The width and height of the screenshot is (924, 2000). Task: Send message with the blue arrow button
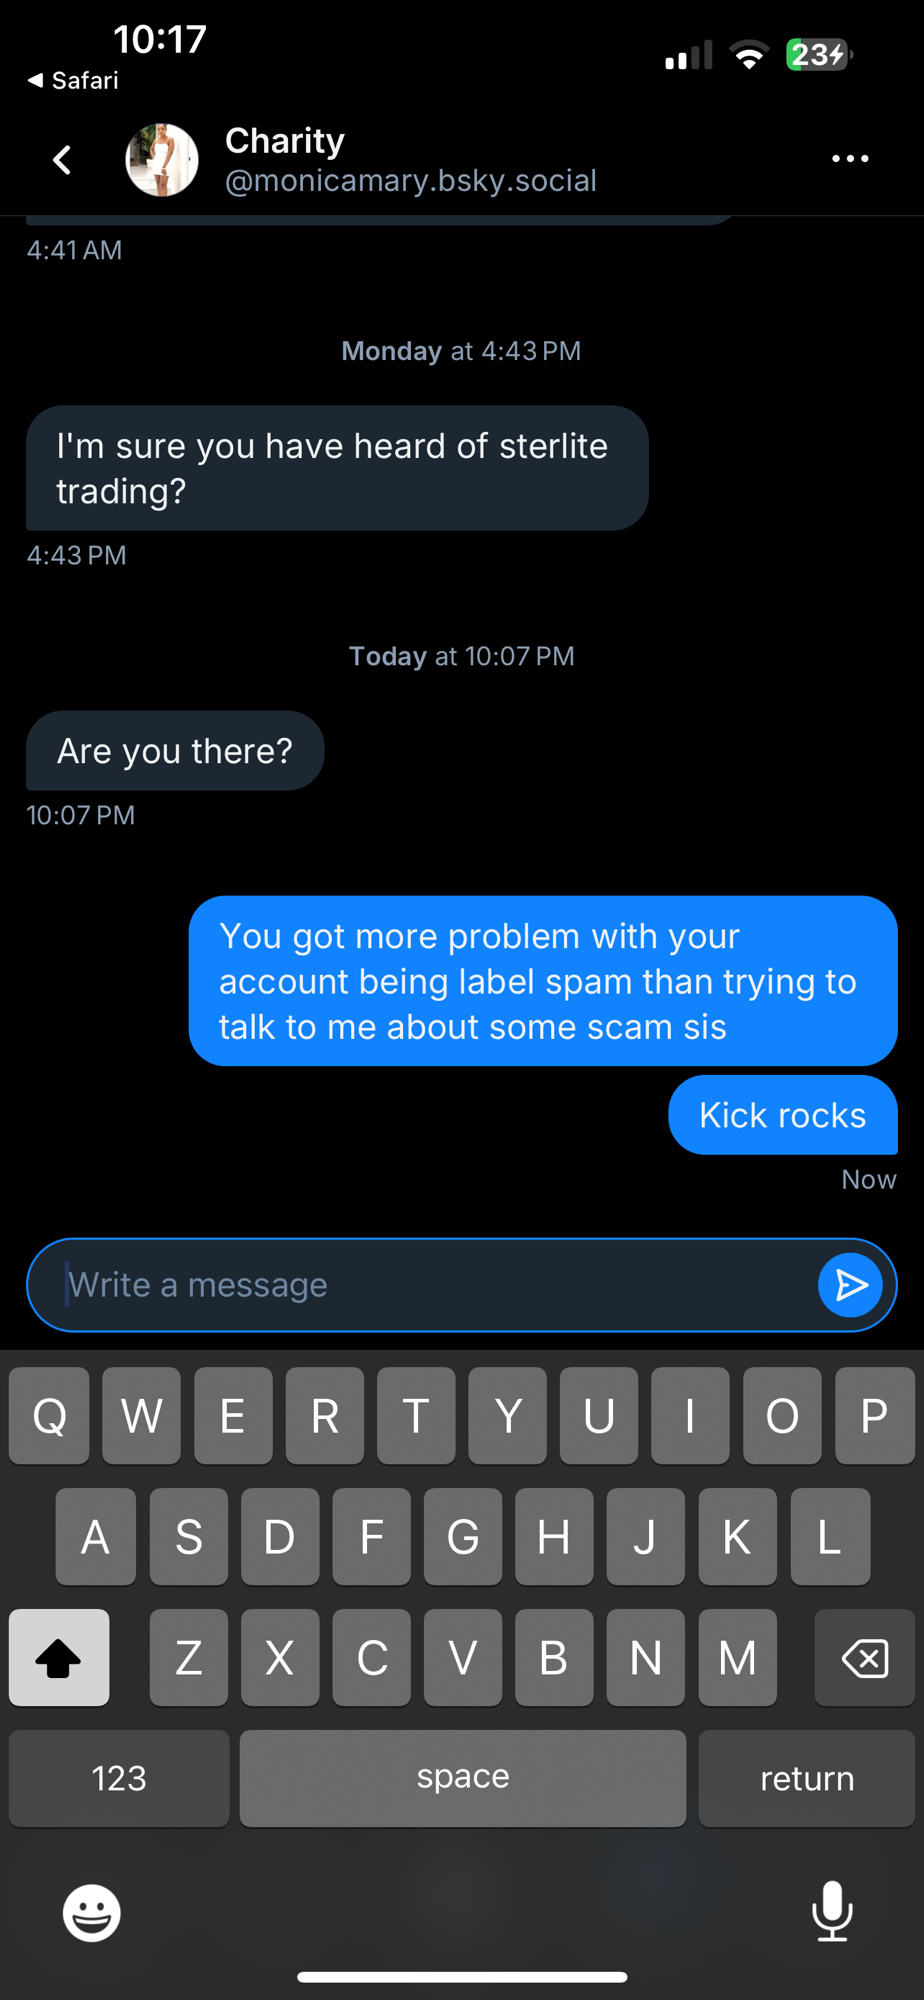pyautogui.click(x=850, y=1285)
